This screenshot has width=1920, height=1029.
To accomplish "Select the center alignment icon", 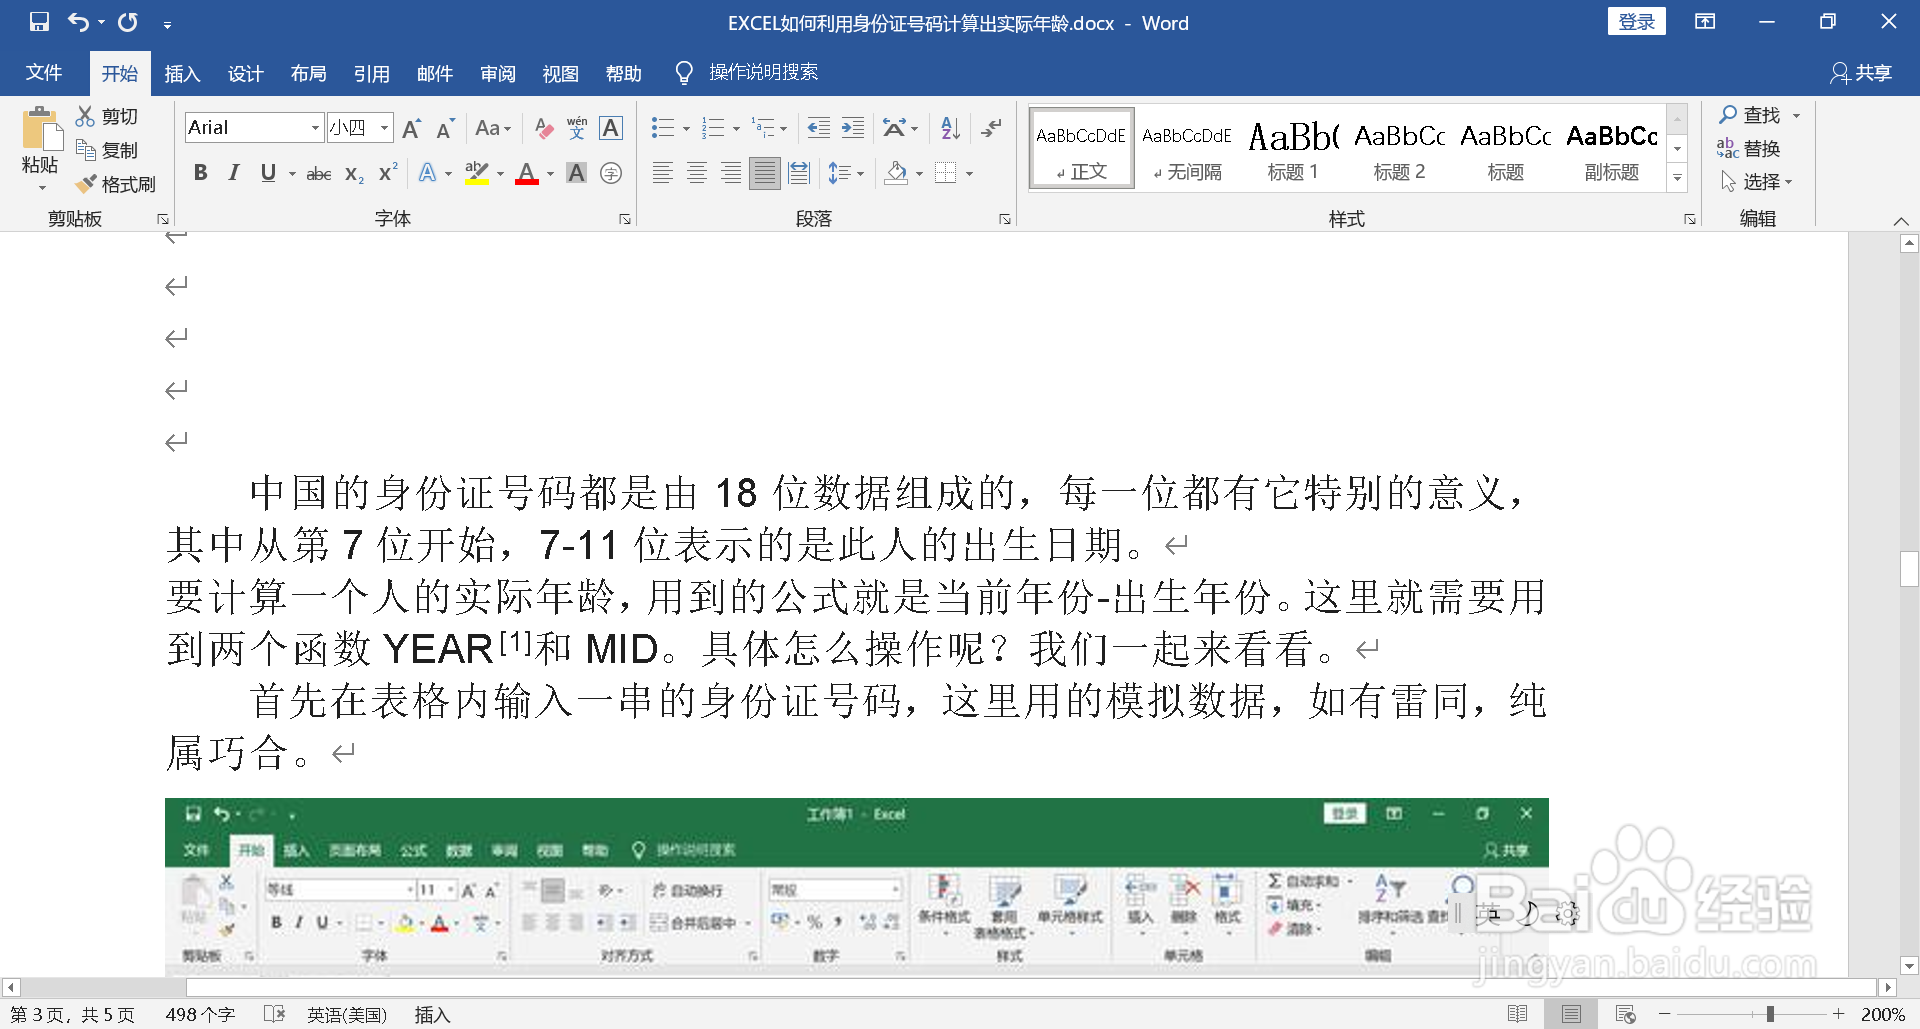I will pos(696,172).
